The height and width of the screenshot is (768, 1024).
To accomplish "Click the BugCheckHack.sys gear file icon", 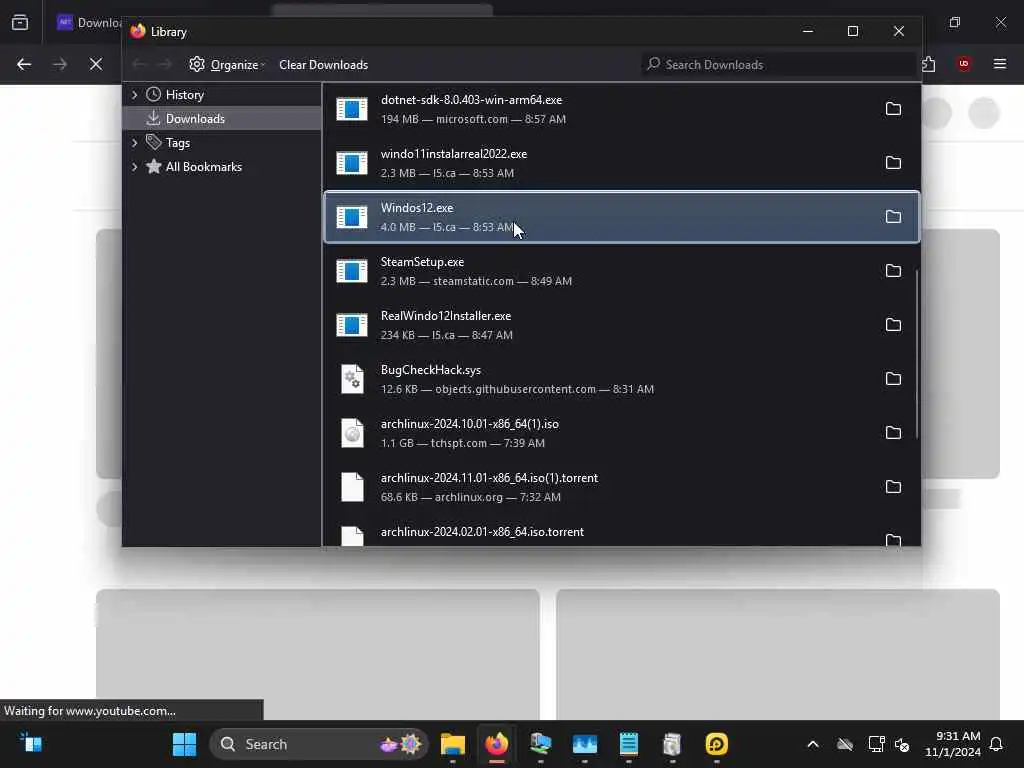I will coord(353,379).
